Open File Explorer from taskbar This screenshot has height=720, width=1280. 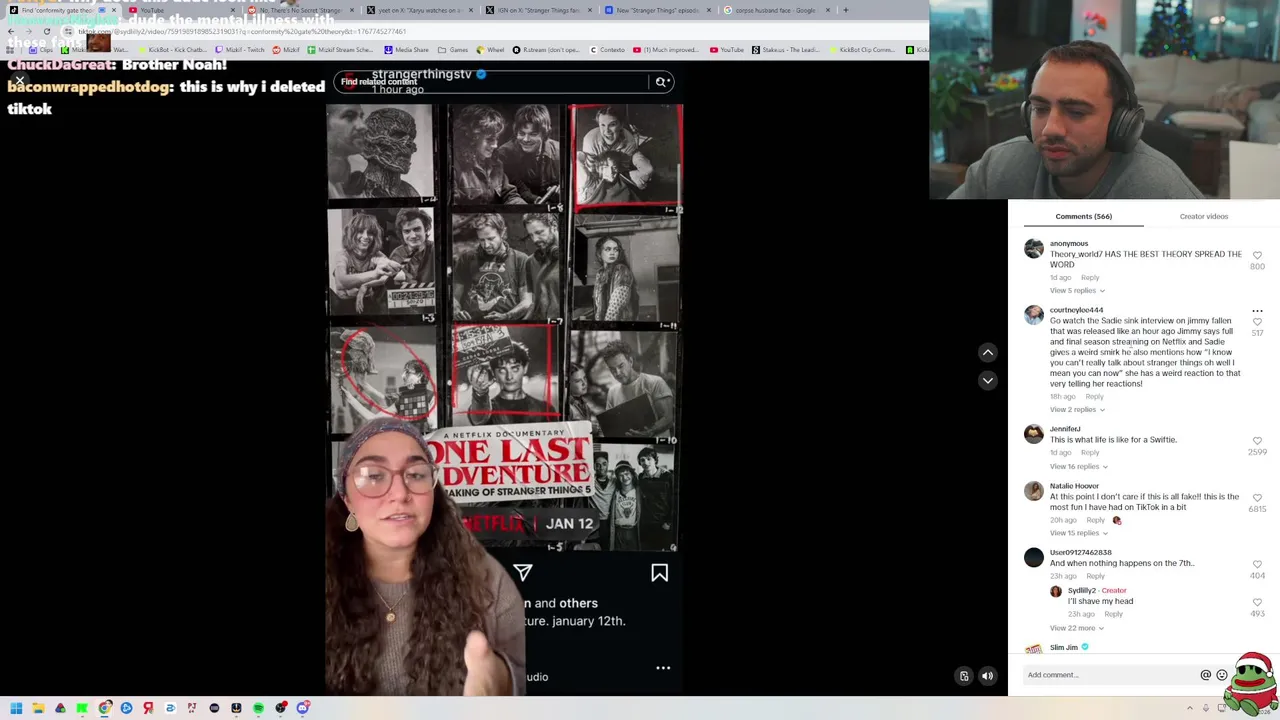coord(38,708)
